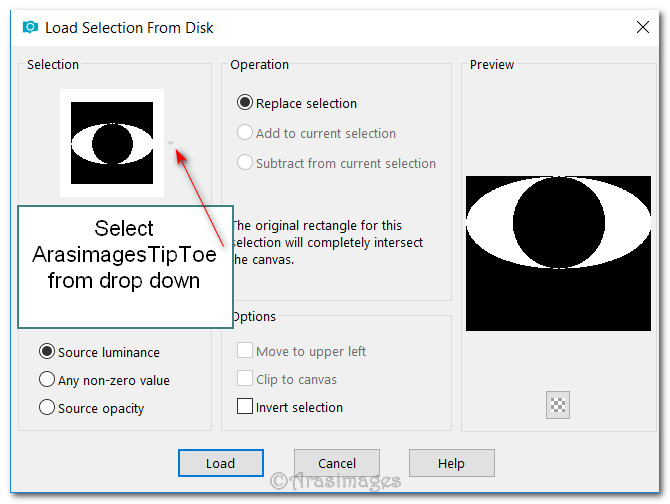Enable Move to upper left checkbox
The height and width of the screenshot is (504, 670).
(x=244, y=351)
